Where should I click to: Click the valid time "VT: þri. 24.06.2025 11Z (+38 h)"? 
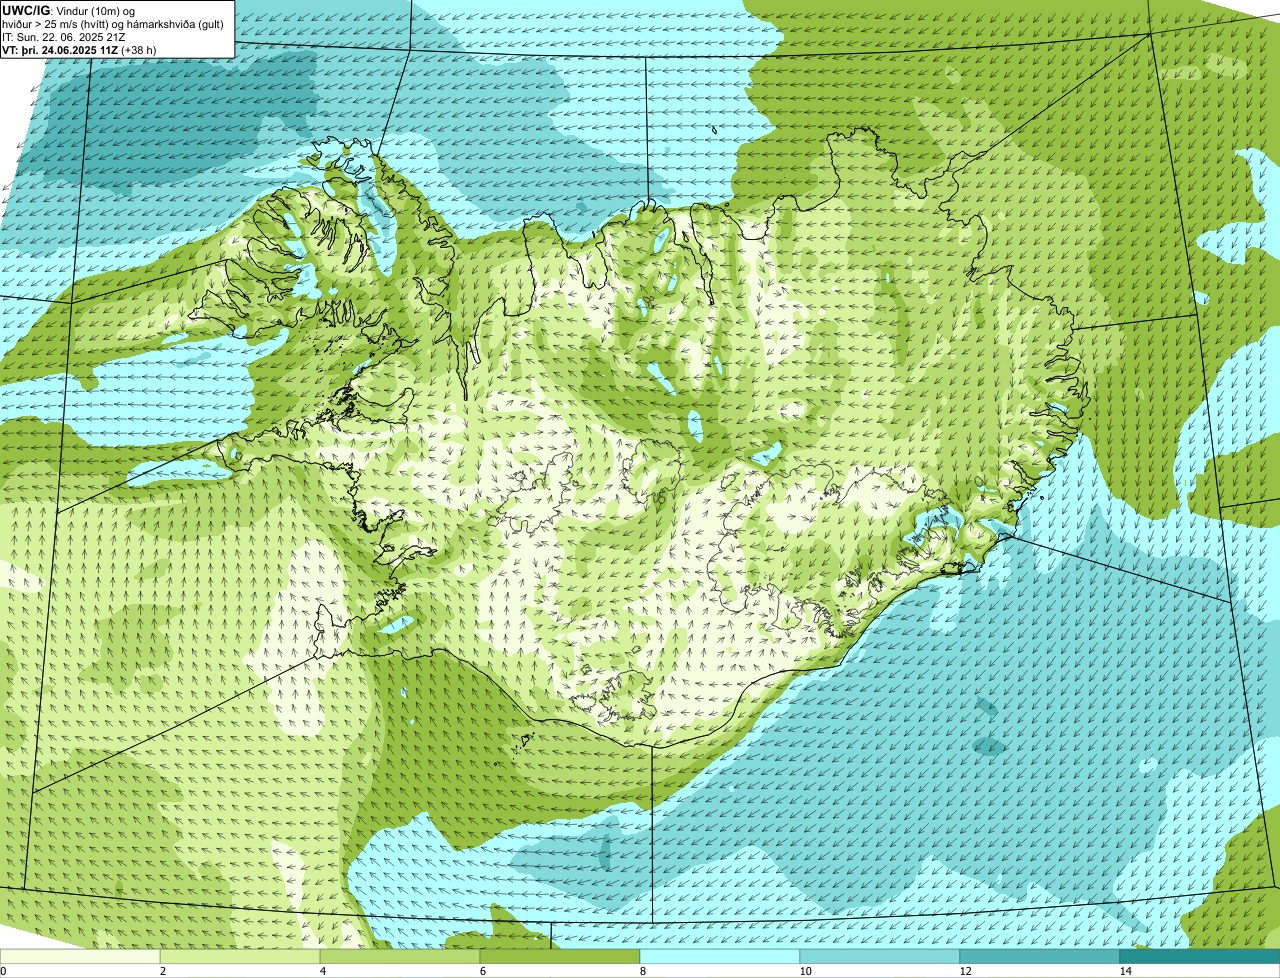coord(80,50)
